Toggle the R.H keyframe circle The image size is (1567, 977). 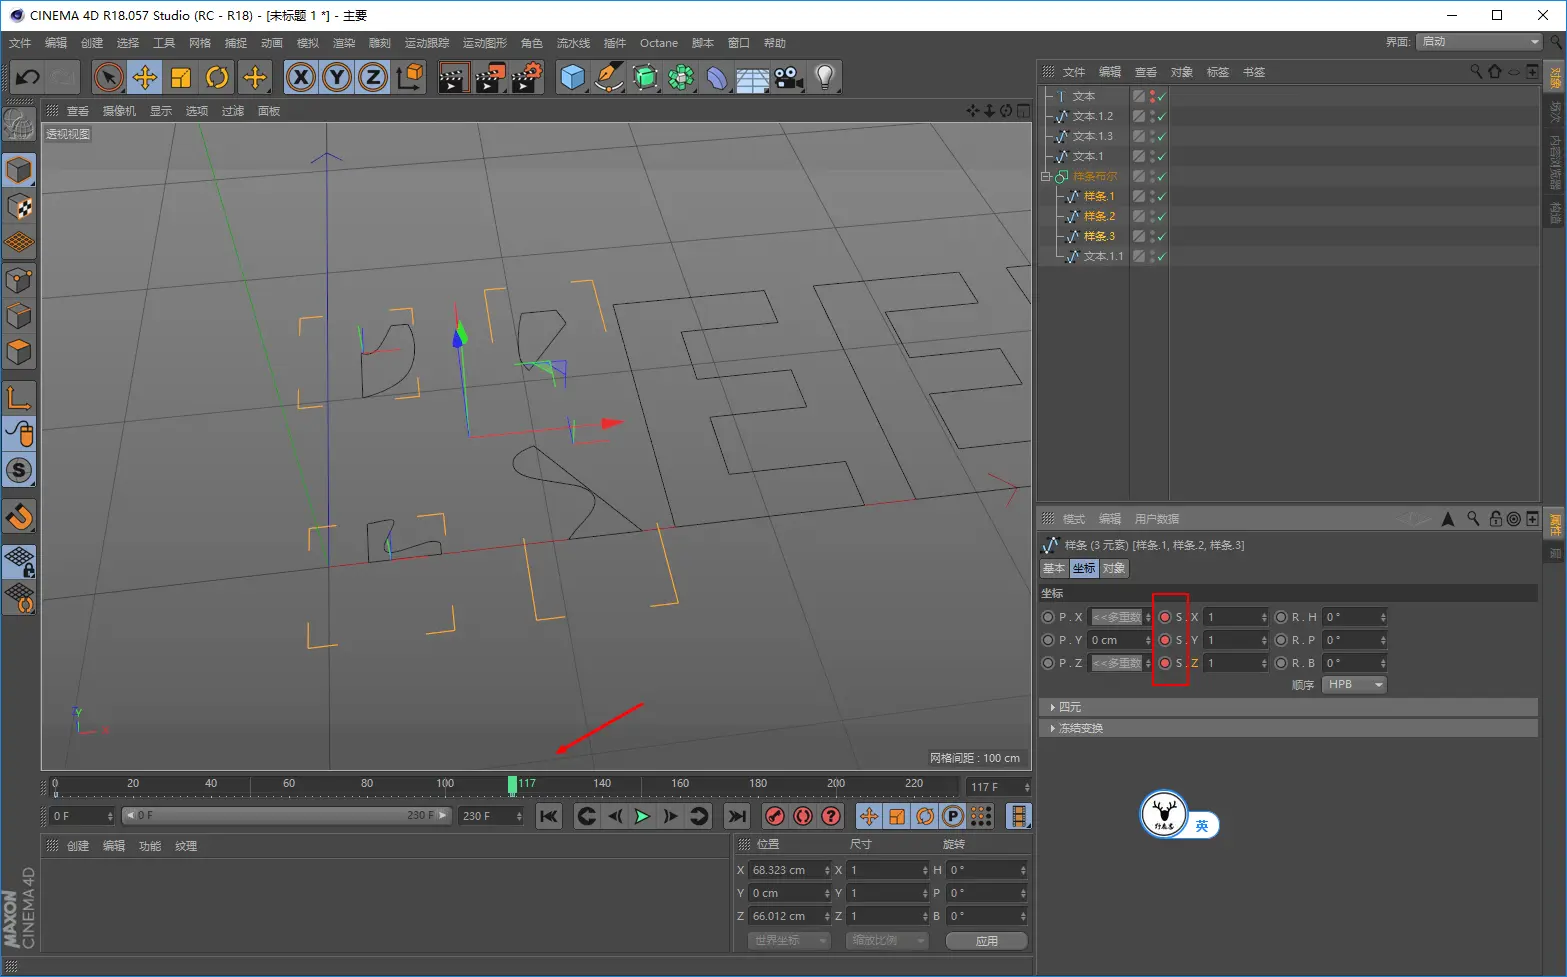coord(1281,617)
